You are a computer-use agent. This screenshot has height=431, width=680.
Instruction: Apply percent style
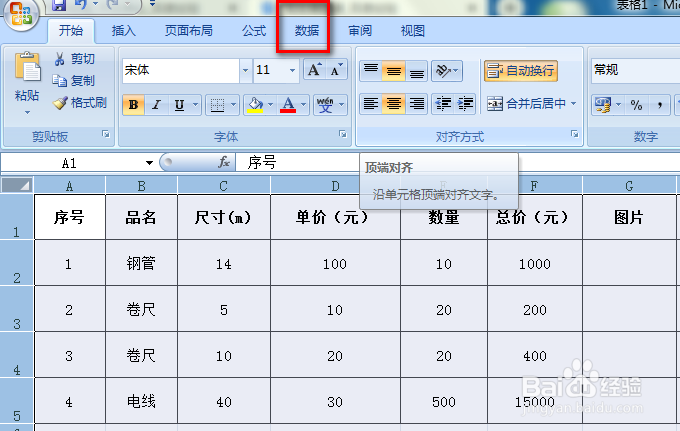[x=636, y=105]
